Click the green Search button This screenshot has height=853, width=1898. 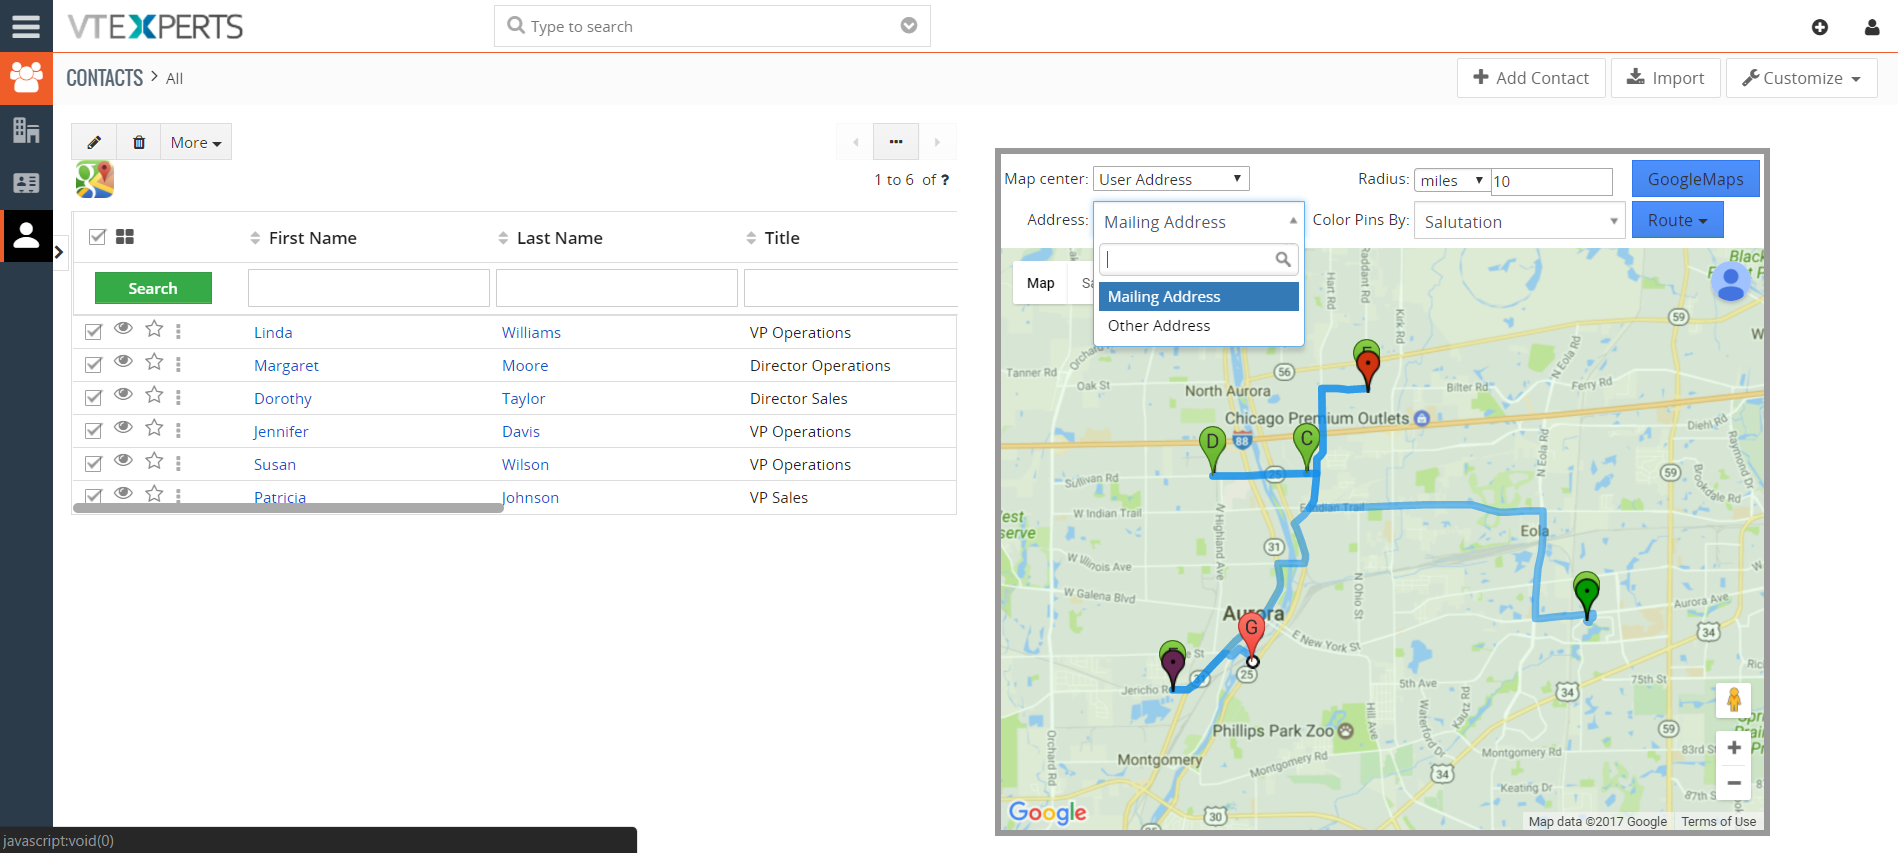[153, 288]
